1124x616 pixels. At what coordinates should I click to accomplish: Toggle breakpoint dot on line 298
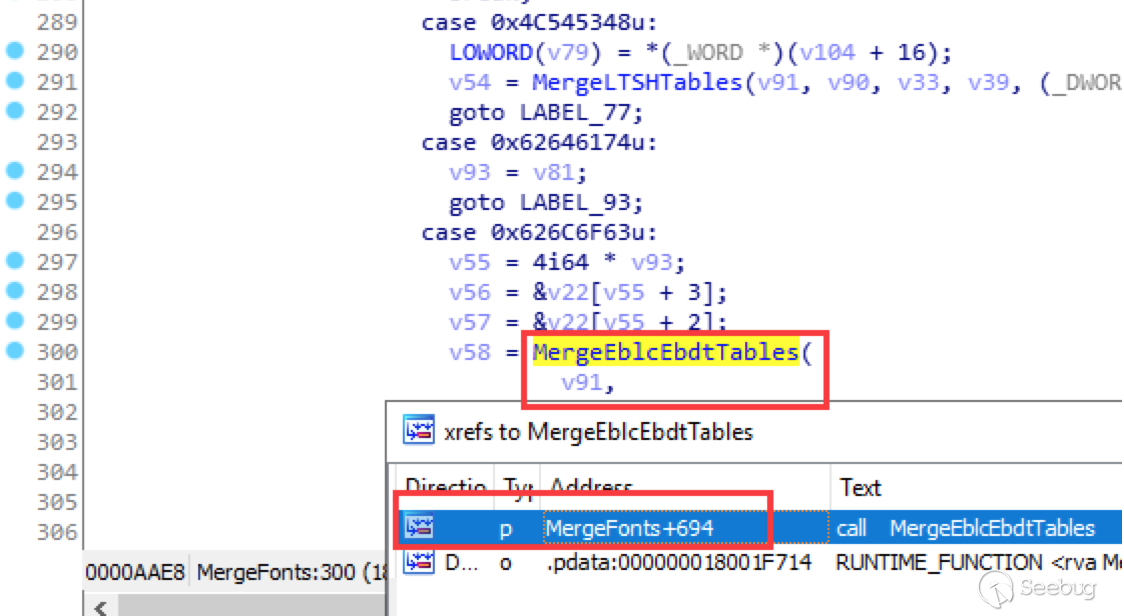click(x=15, y=290)
